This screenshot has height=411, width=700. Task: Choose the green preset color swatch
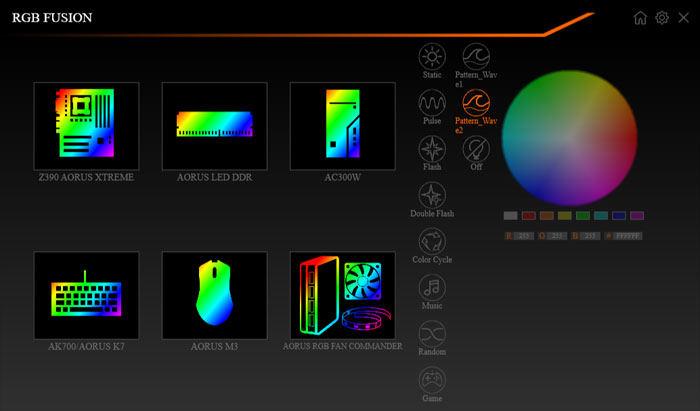click(x=583, y=216)
